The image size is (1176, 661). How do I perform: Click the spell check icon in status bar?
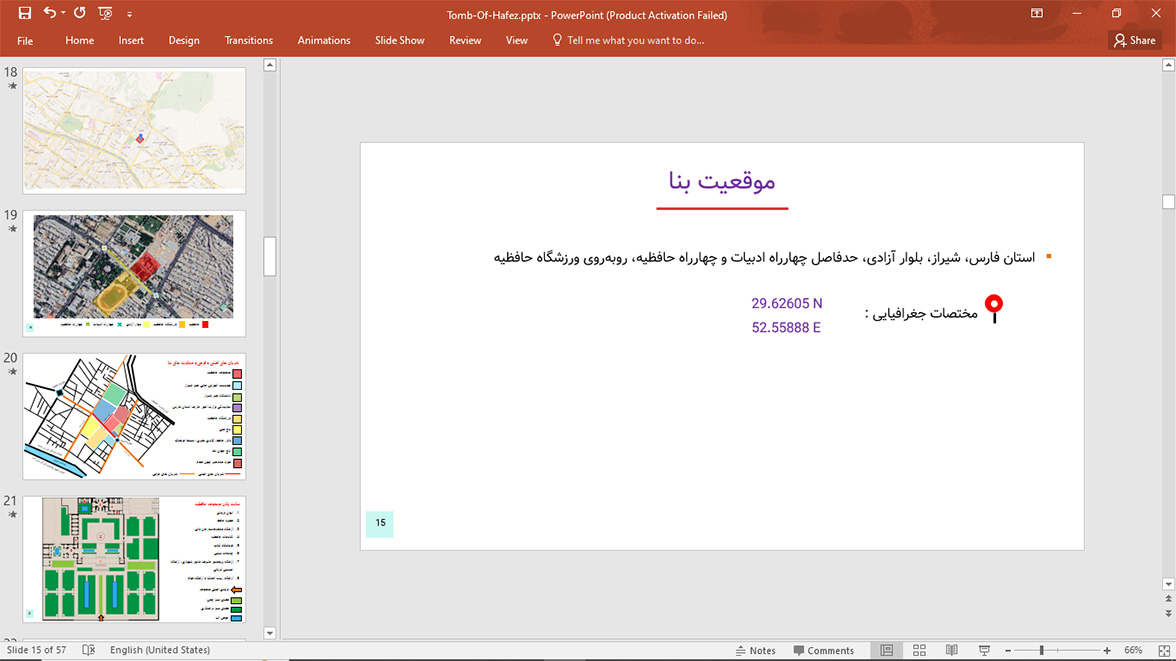[x=88, y=650]
